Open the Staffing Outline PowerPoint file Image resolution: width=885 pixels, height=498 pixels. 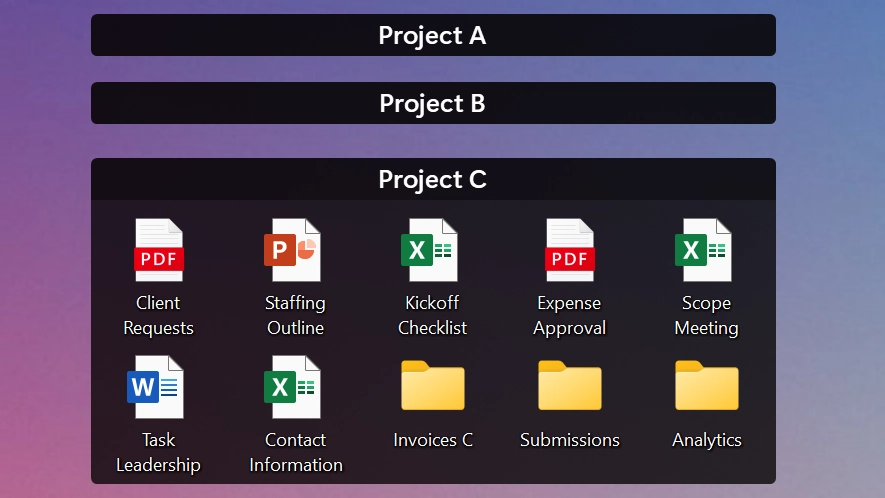point(292,250)
